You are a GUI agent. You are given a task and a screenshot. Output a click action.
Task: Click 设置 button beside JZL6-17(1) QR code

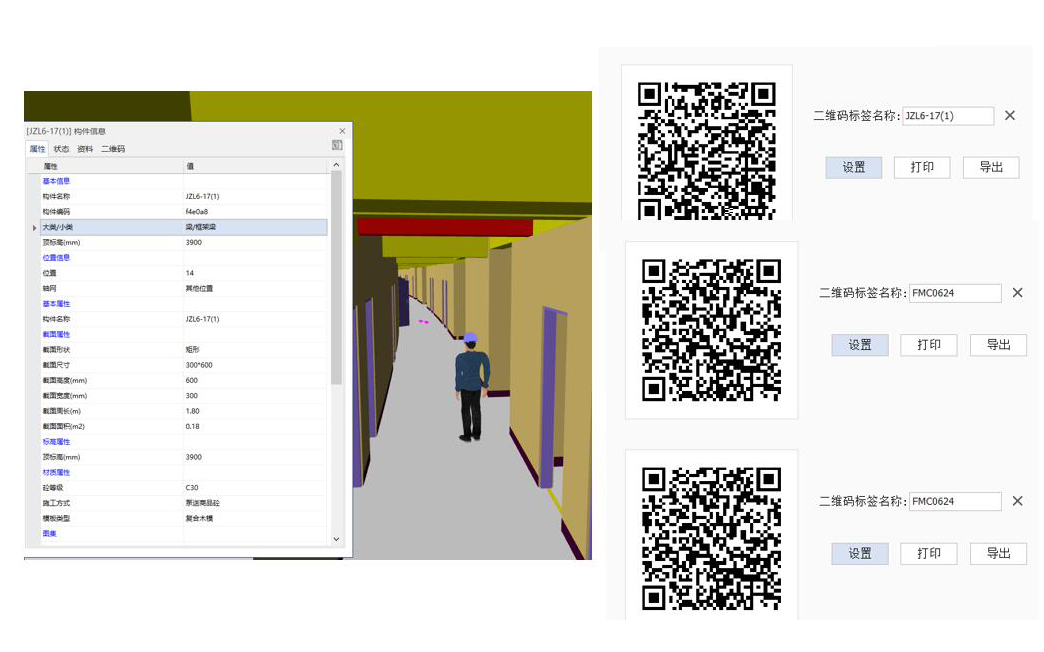[854, 167]
